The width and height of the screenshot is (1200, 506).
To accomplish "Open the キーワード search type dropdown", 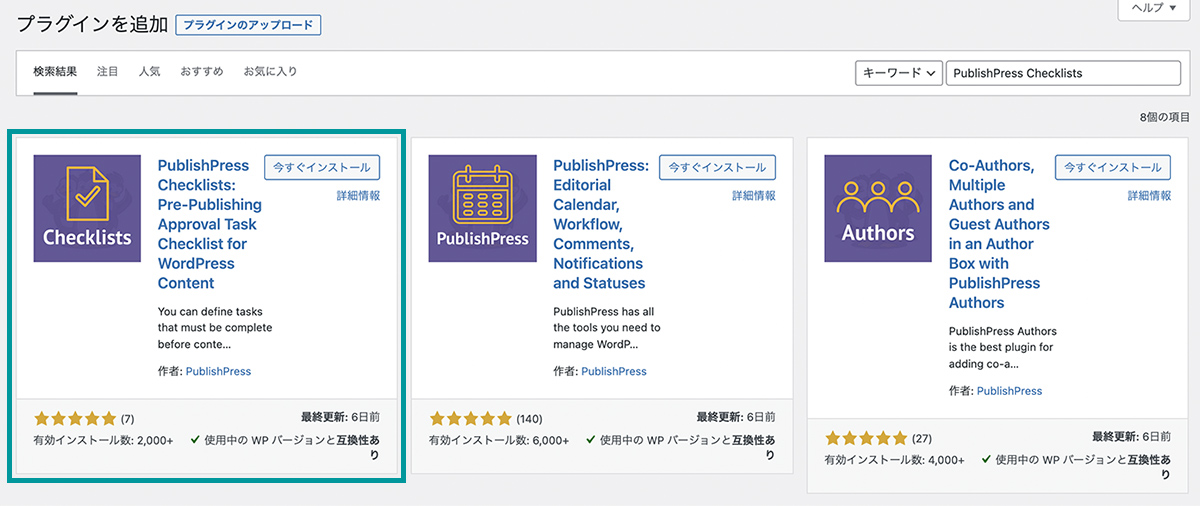I will point(899,73).
